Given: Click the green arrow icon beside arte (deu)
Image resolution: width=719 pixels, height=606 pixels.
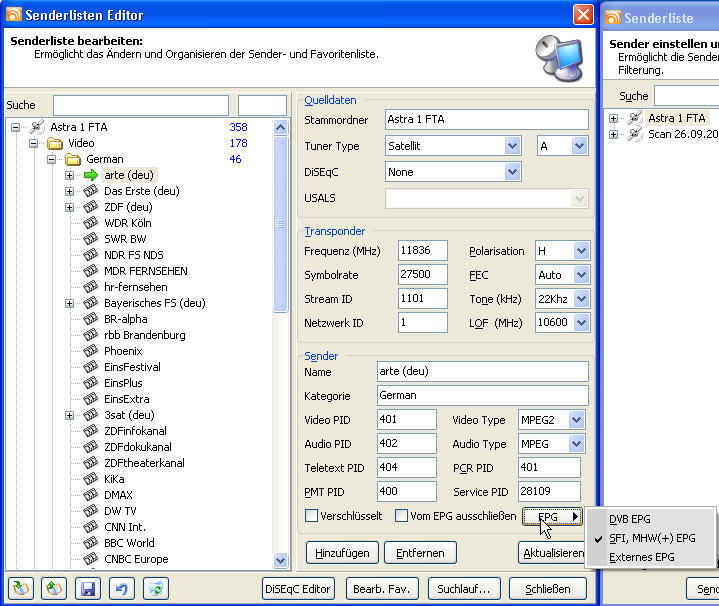Looking at the screenshot, I should (x=91, y=175).
